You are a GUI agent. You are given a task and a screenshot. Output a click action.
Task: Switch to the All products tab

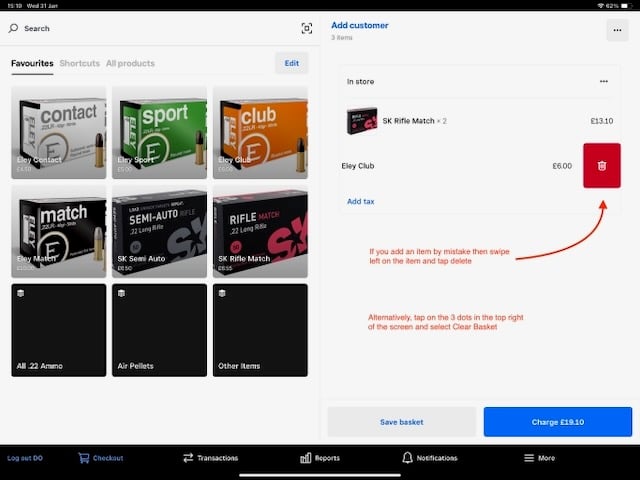pos(130,64)
